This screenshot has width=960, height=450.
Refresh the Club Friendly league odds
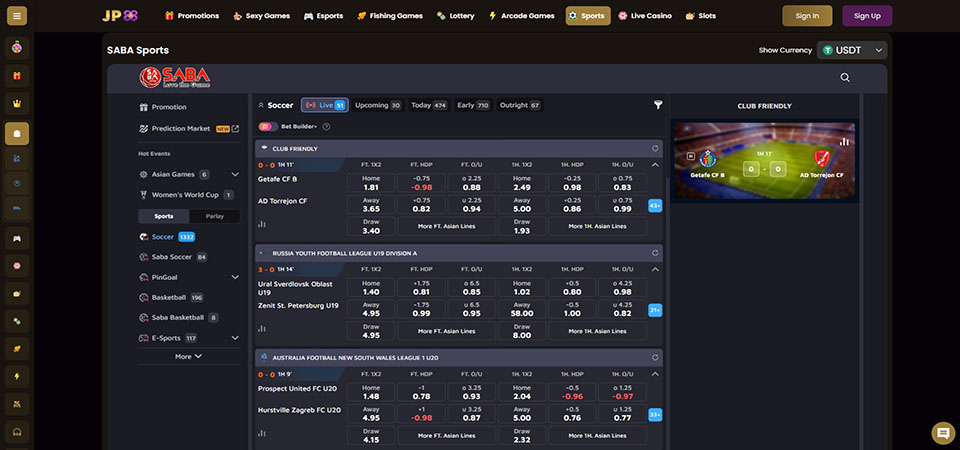click(x=655, y=149)
